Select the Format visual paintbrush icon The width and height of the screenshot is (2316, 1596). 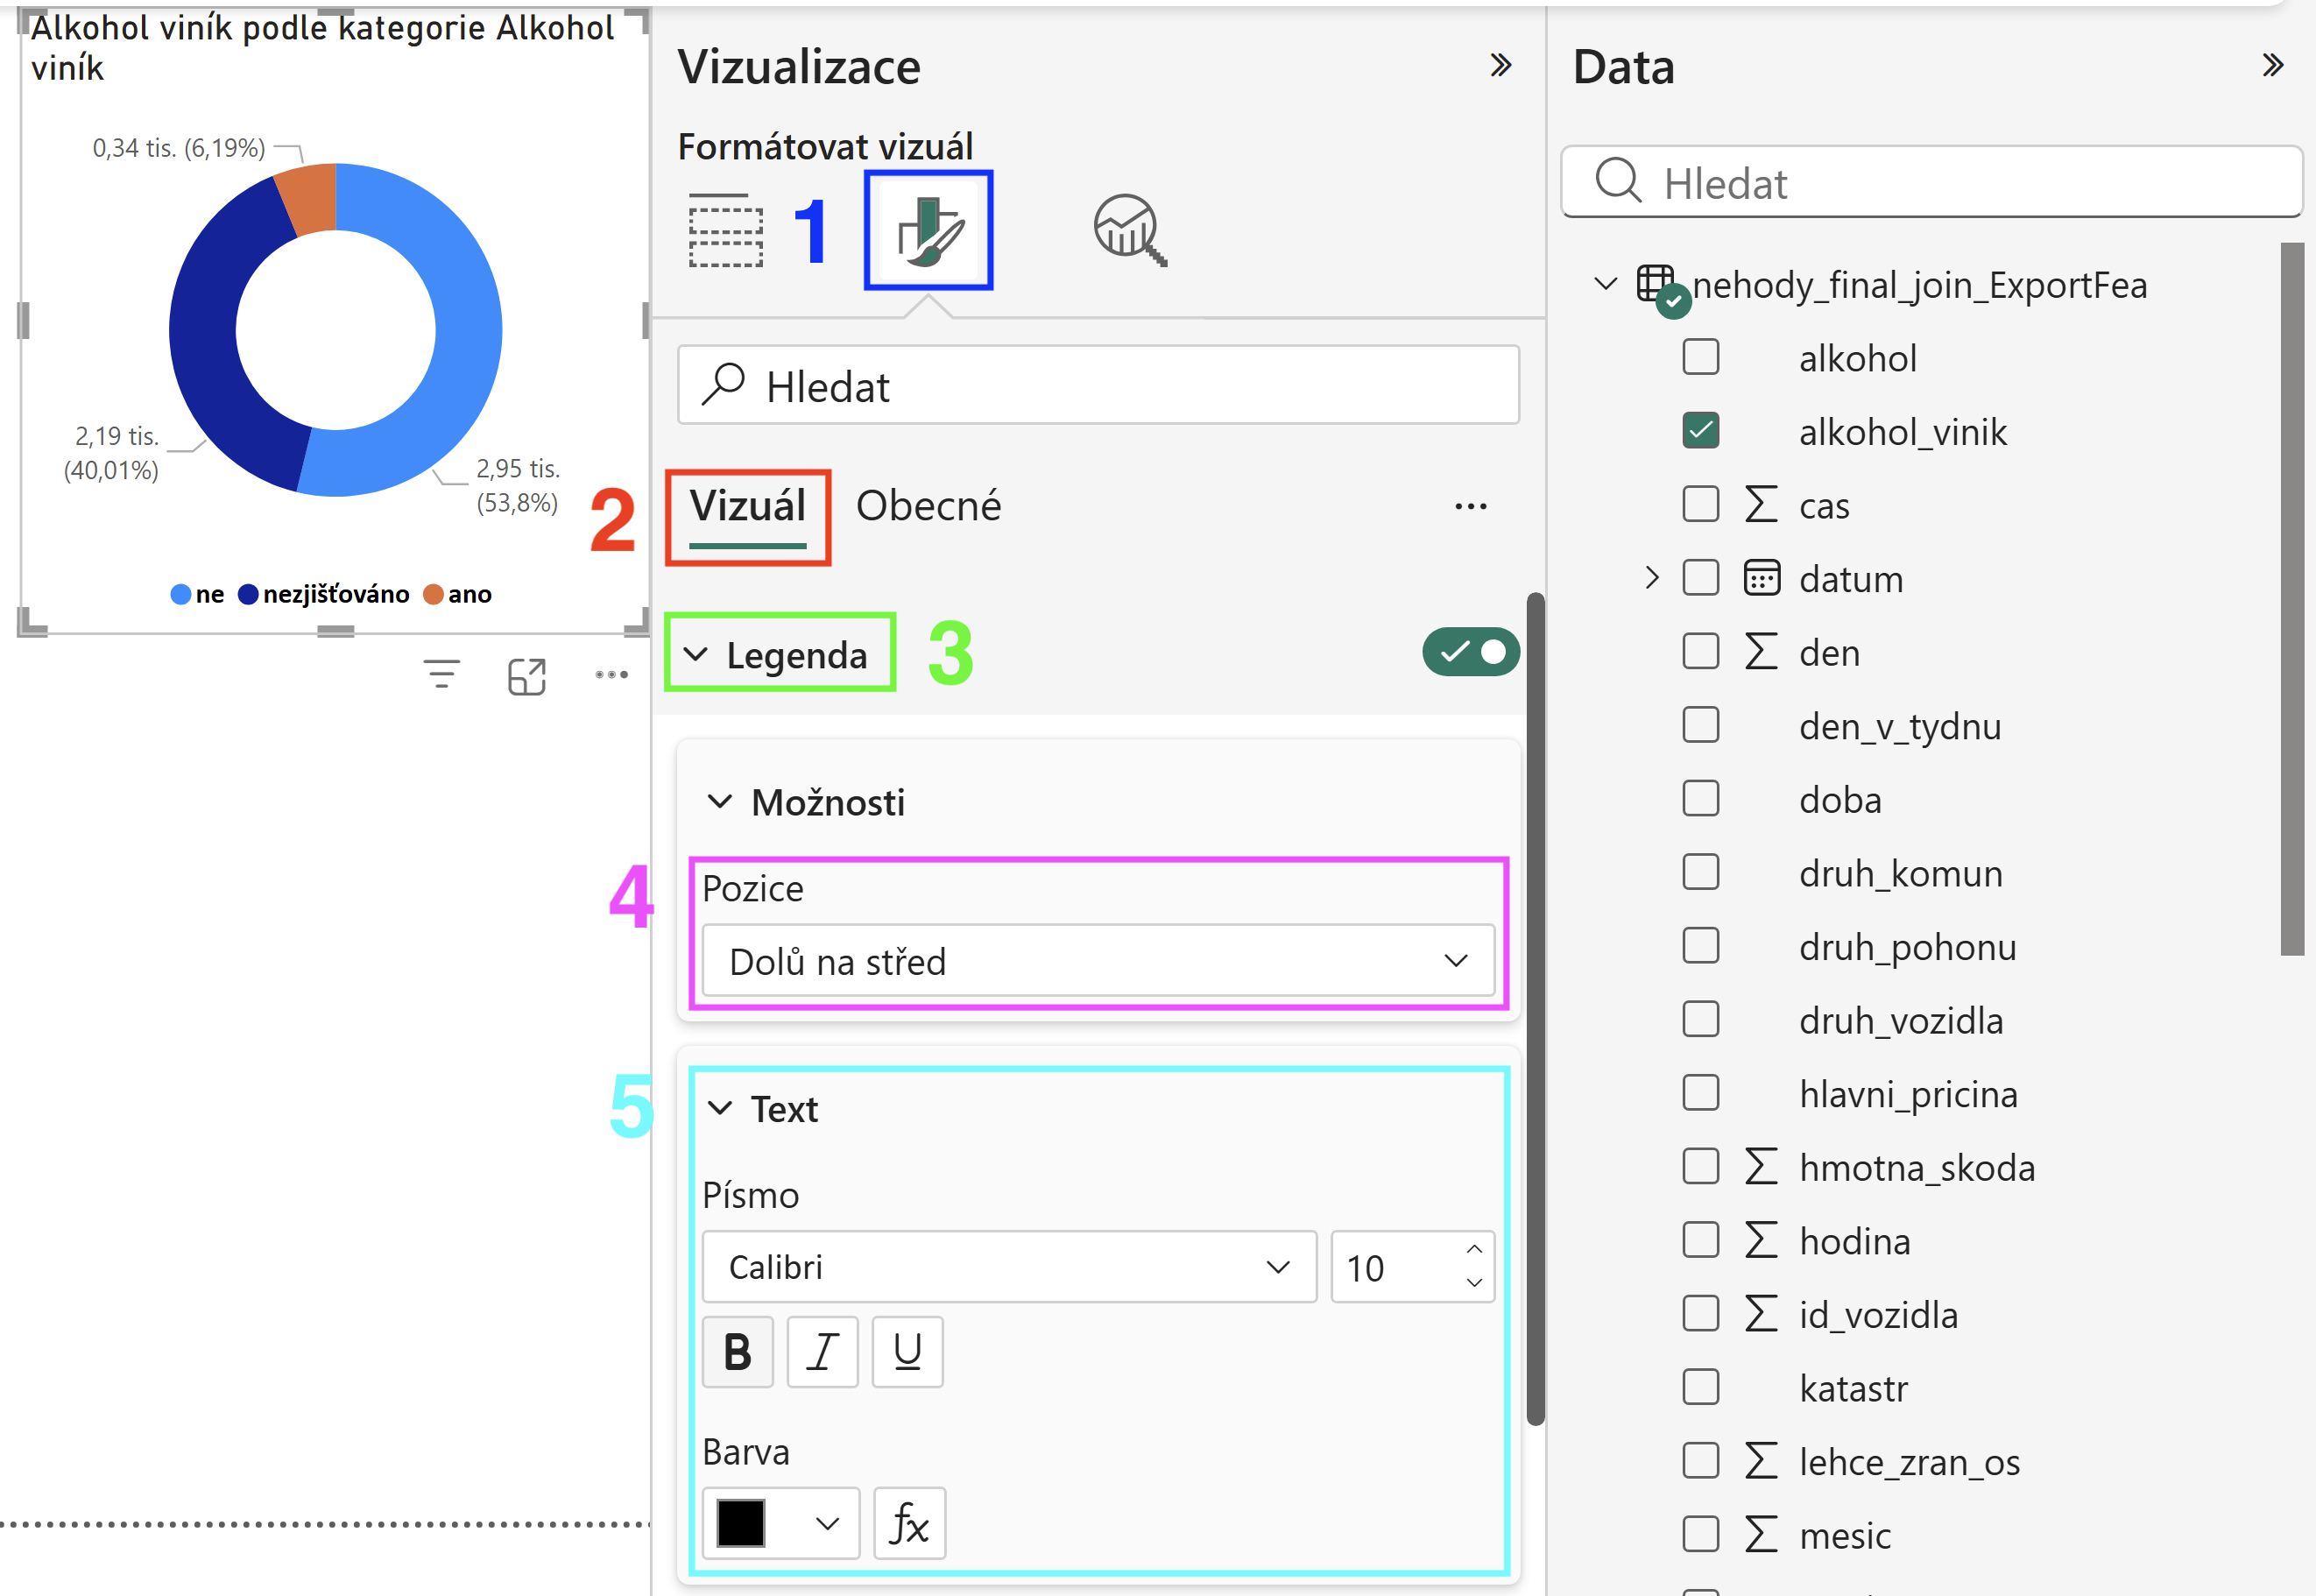(929, 231)
